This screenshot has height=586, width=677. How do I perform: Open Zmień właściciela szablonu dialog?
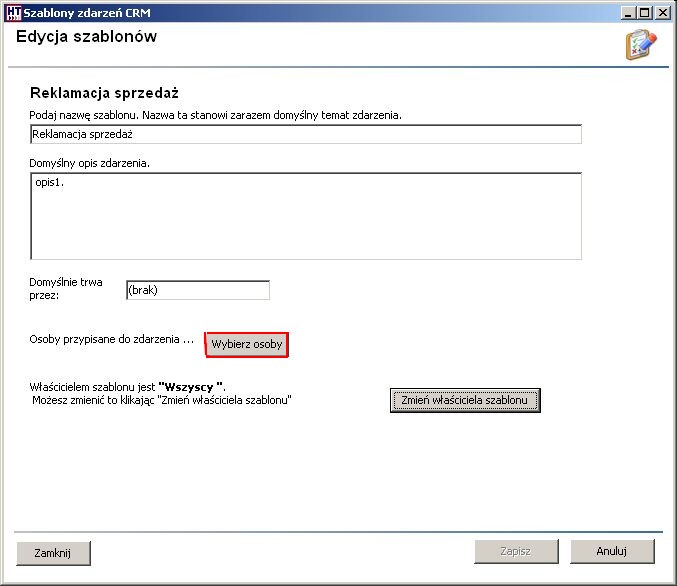[x=465, y=400]
